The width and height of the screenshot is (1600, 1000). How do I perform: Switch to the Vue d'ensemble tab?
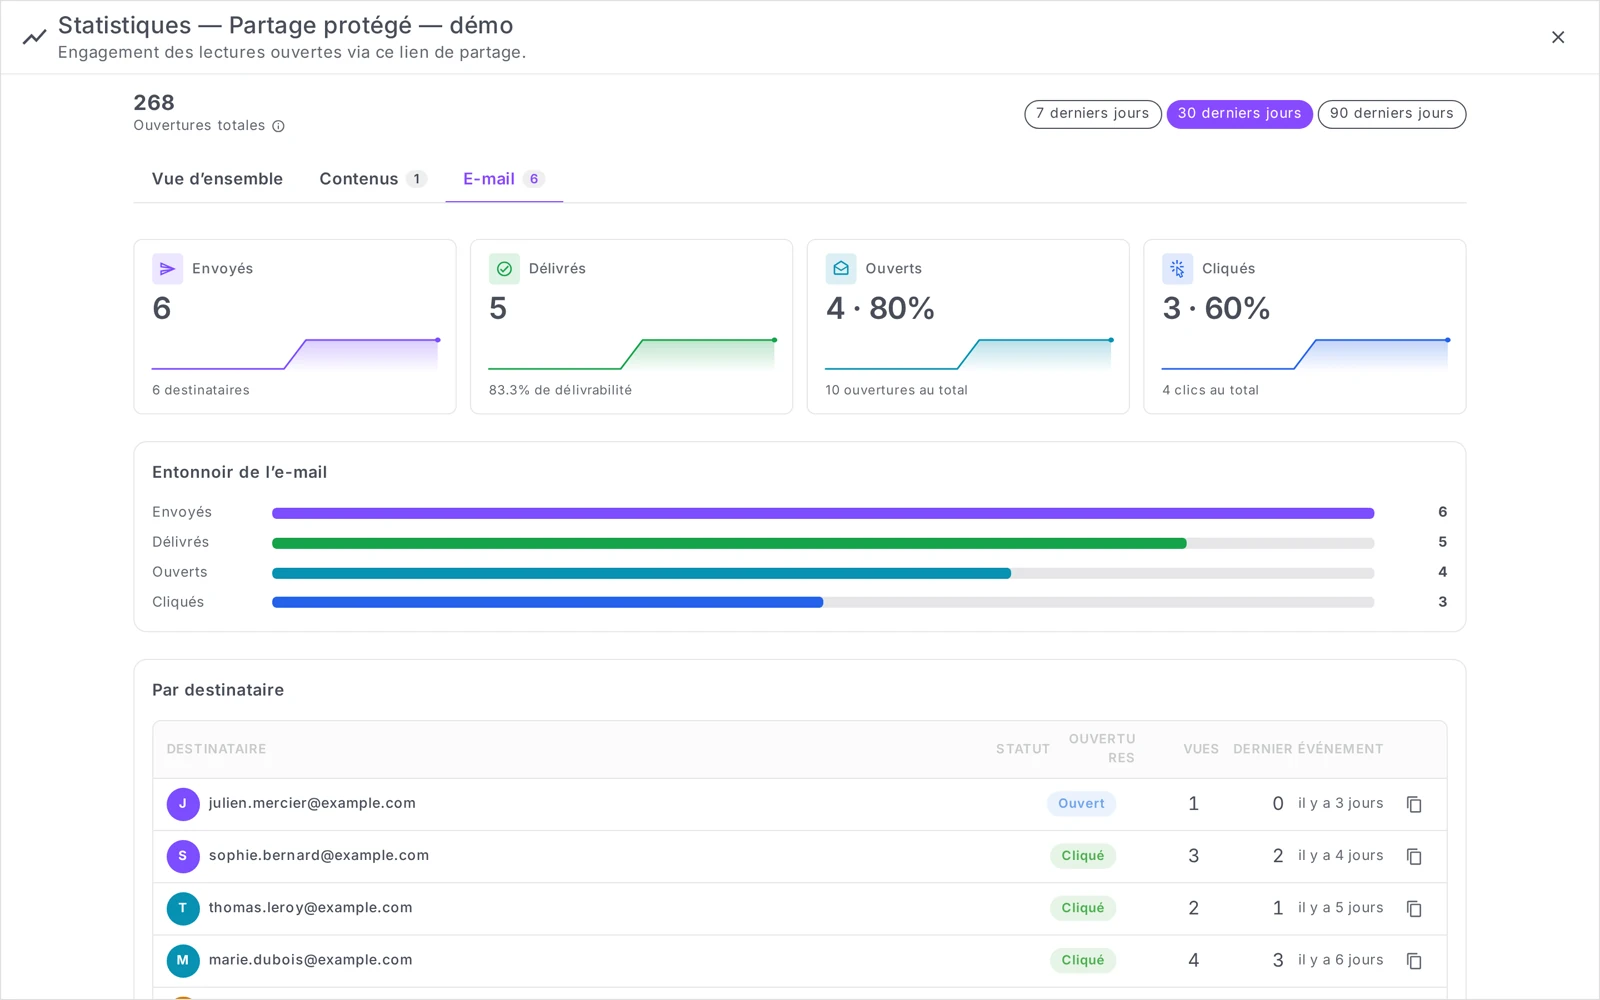tap(217, 179)
